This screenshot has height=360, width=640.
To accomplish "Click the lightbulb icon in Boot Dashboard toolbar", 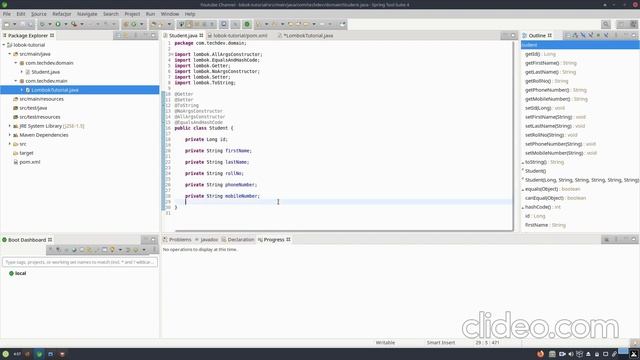I will point(112,249).
